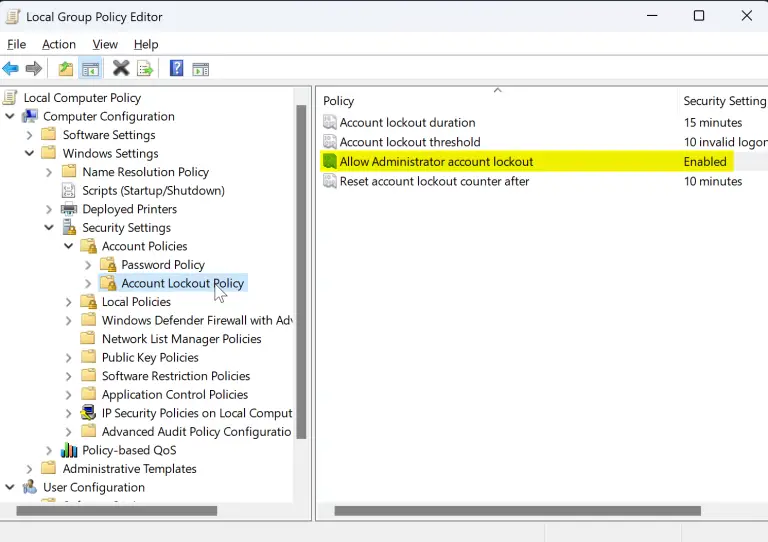Click the 'Enabled' security setting value
Image resolution: width=768 pixels, height=542 pixels.
click(705, 162)
